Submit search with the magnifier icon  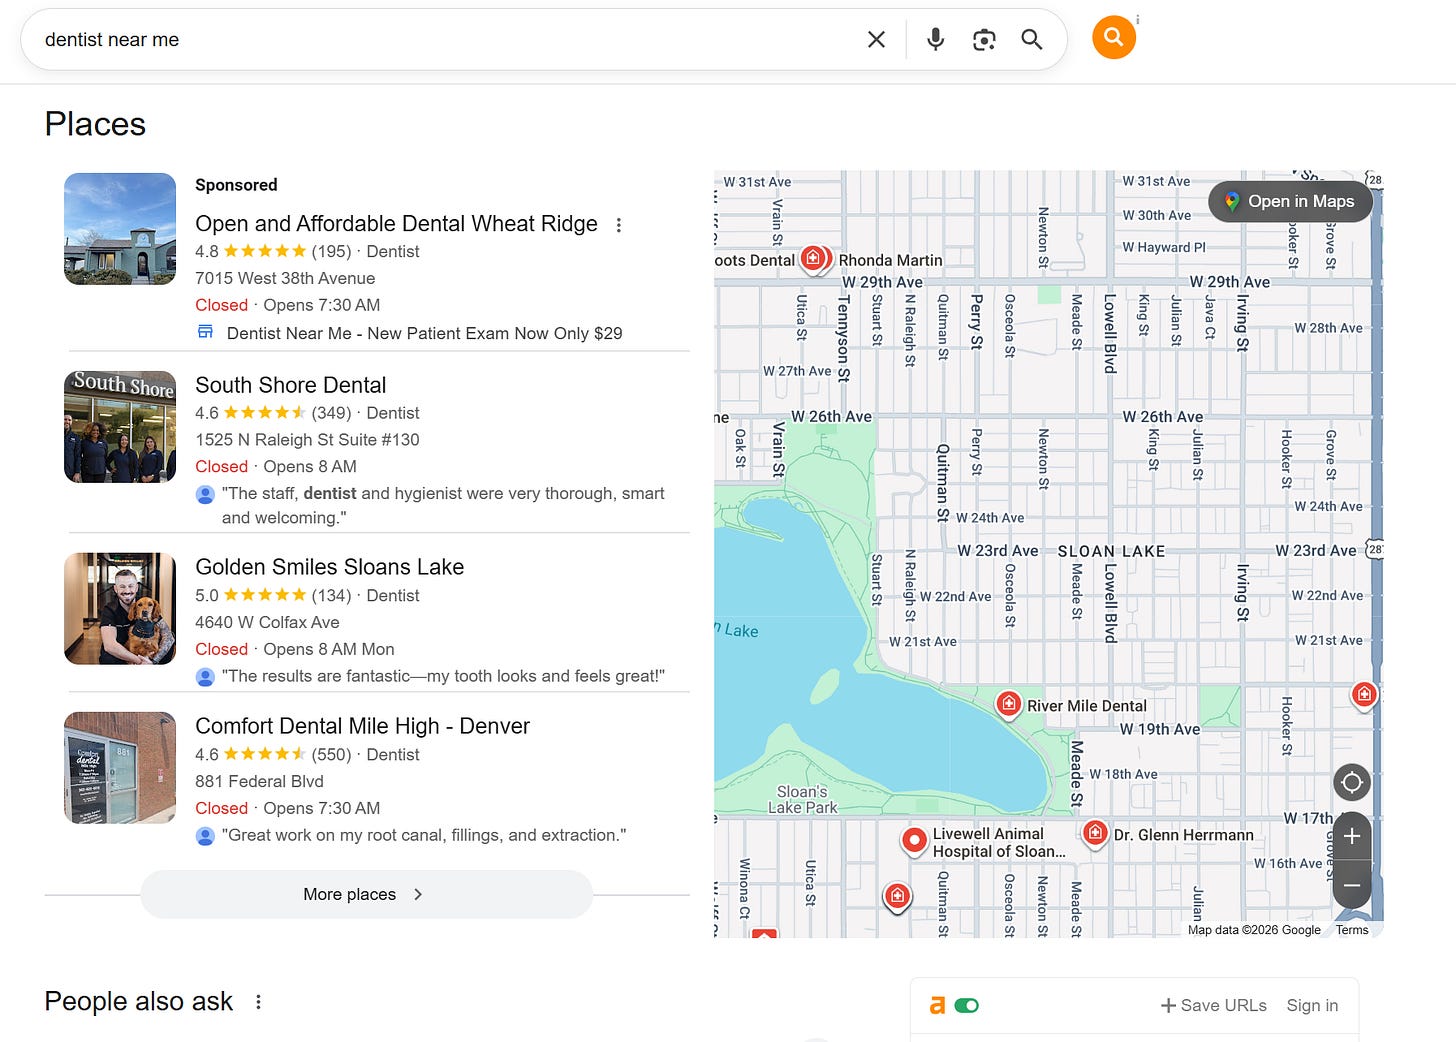1031,39
